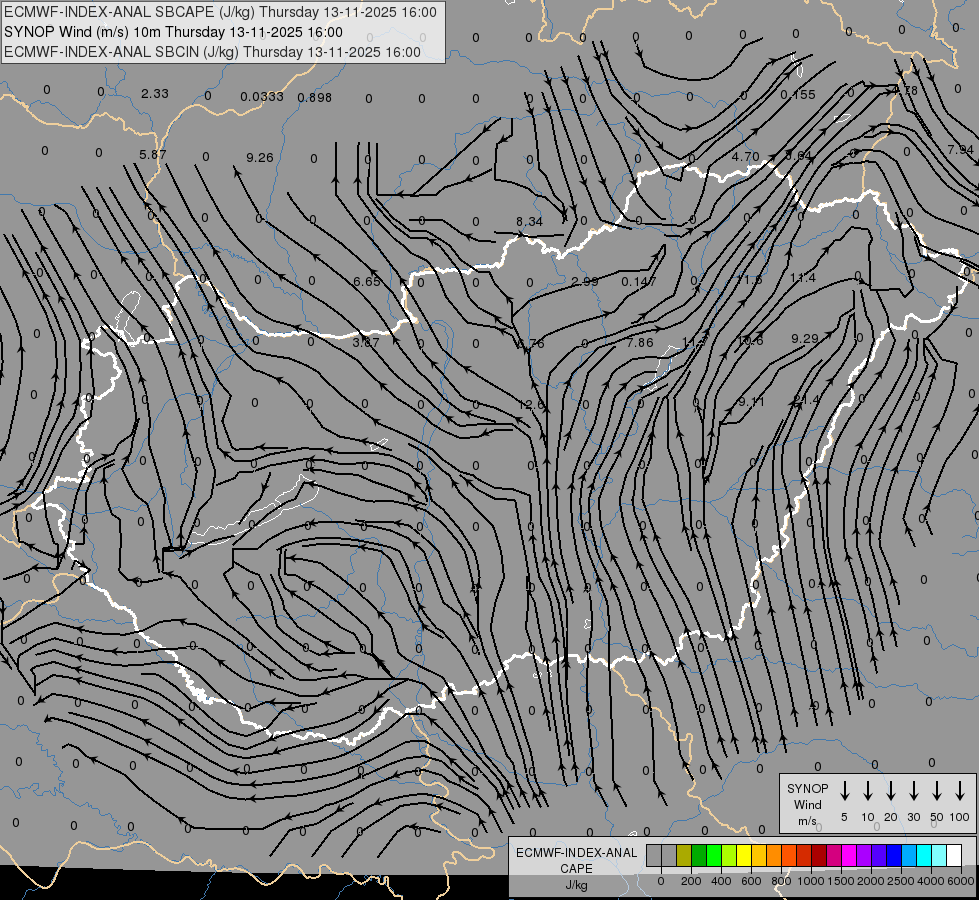Pick the white swatch ending the CAPE scale
The image size is (979, 900).
pyautogui.click(x=954, y=856)
